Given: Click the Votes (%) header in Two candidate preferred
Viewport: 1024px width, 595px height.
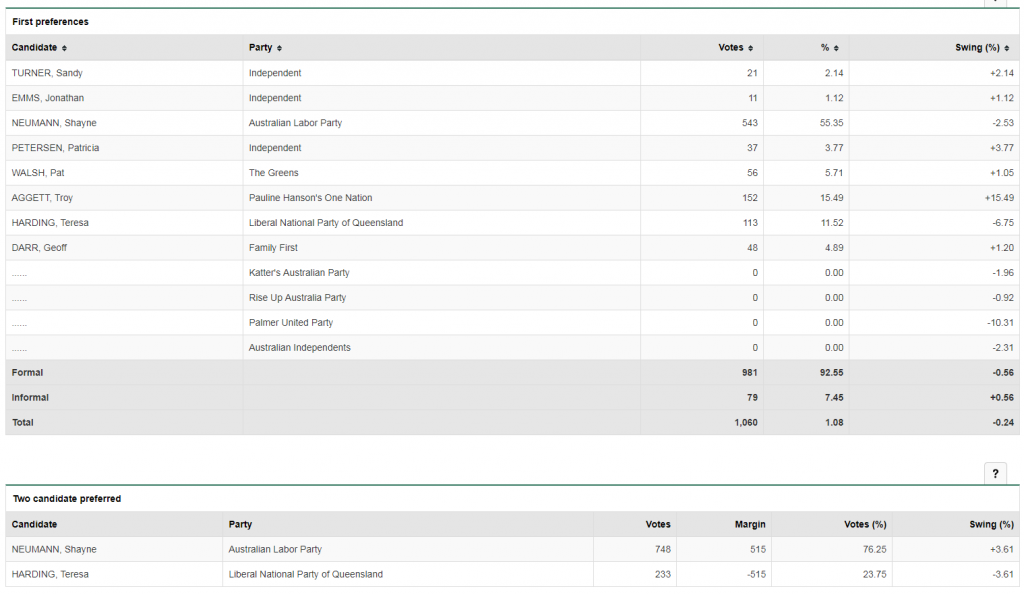Looking at the screenshot, I should tap(864, 524).
